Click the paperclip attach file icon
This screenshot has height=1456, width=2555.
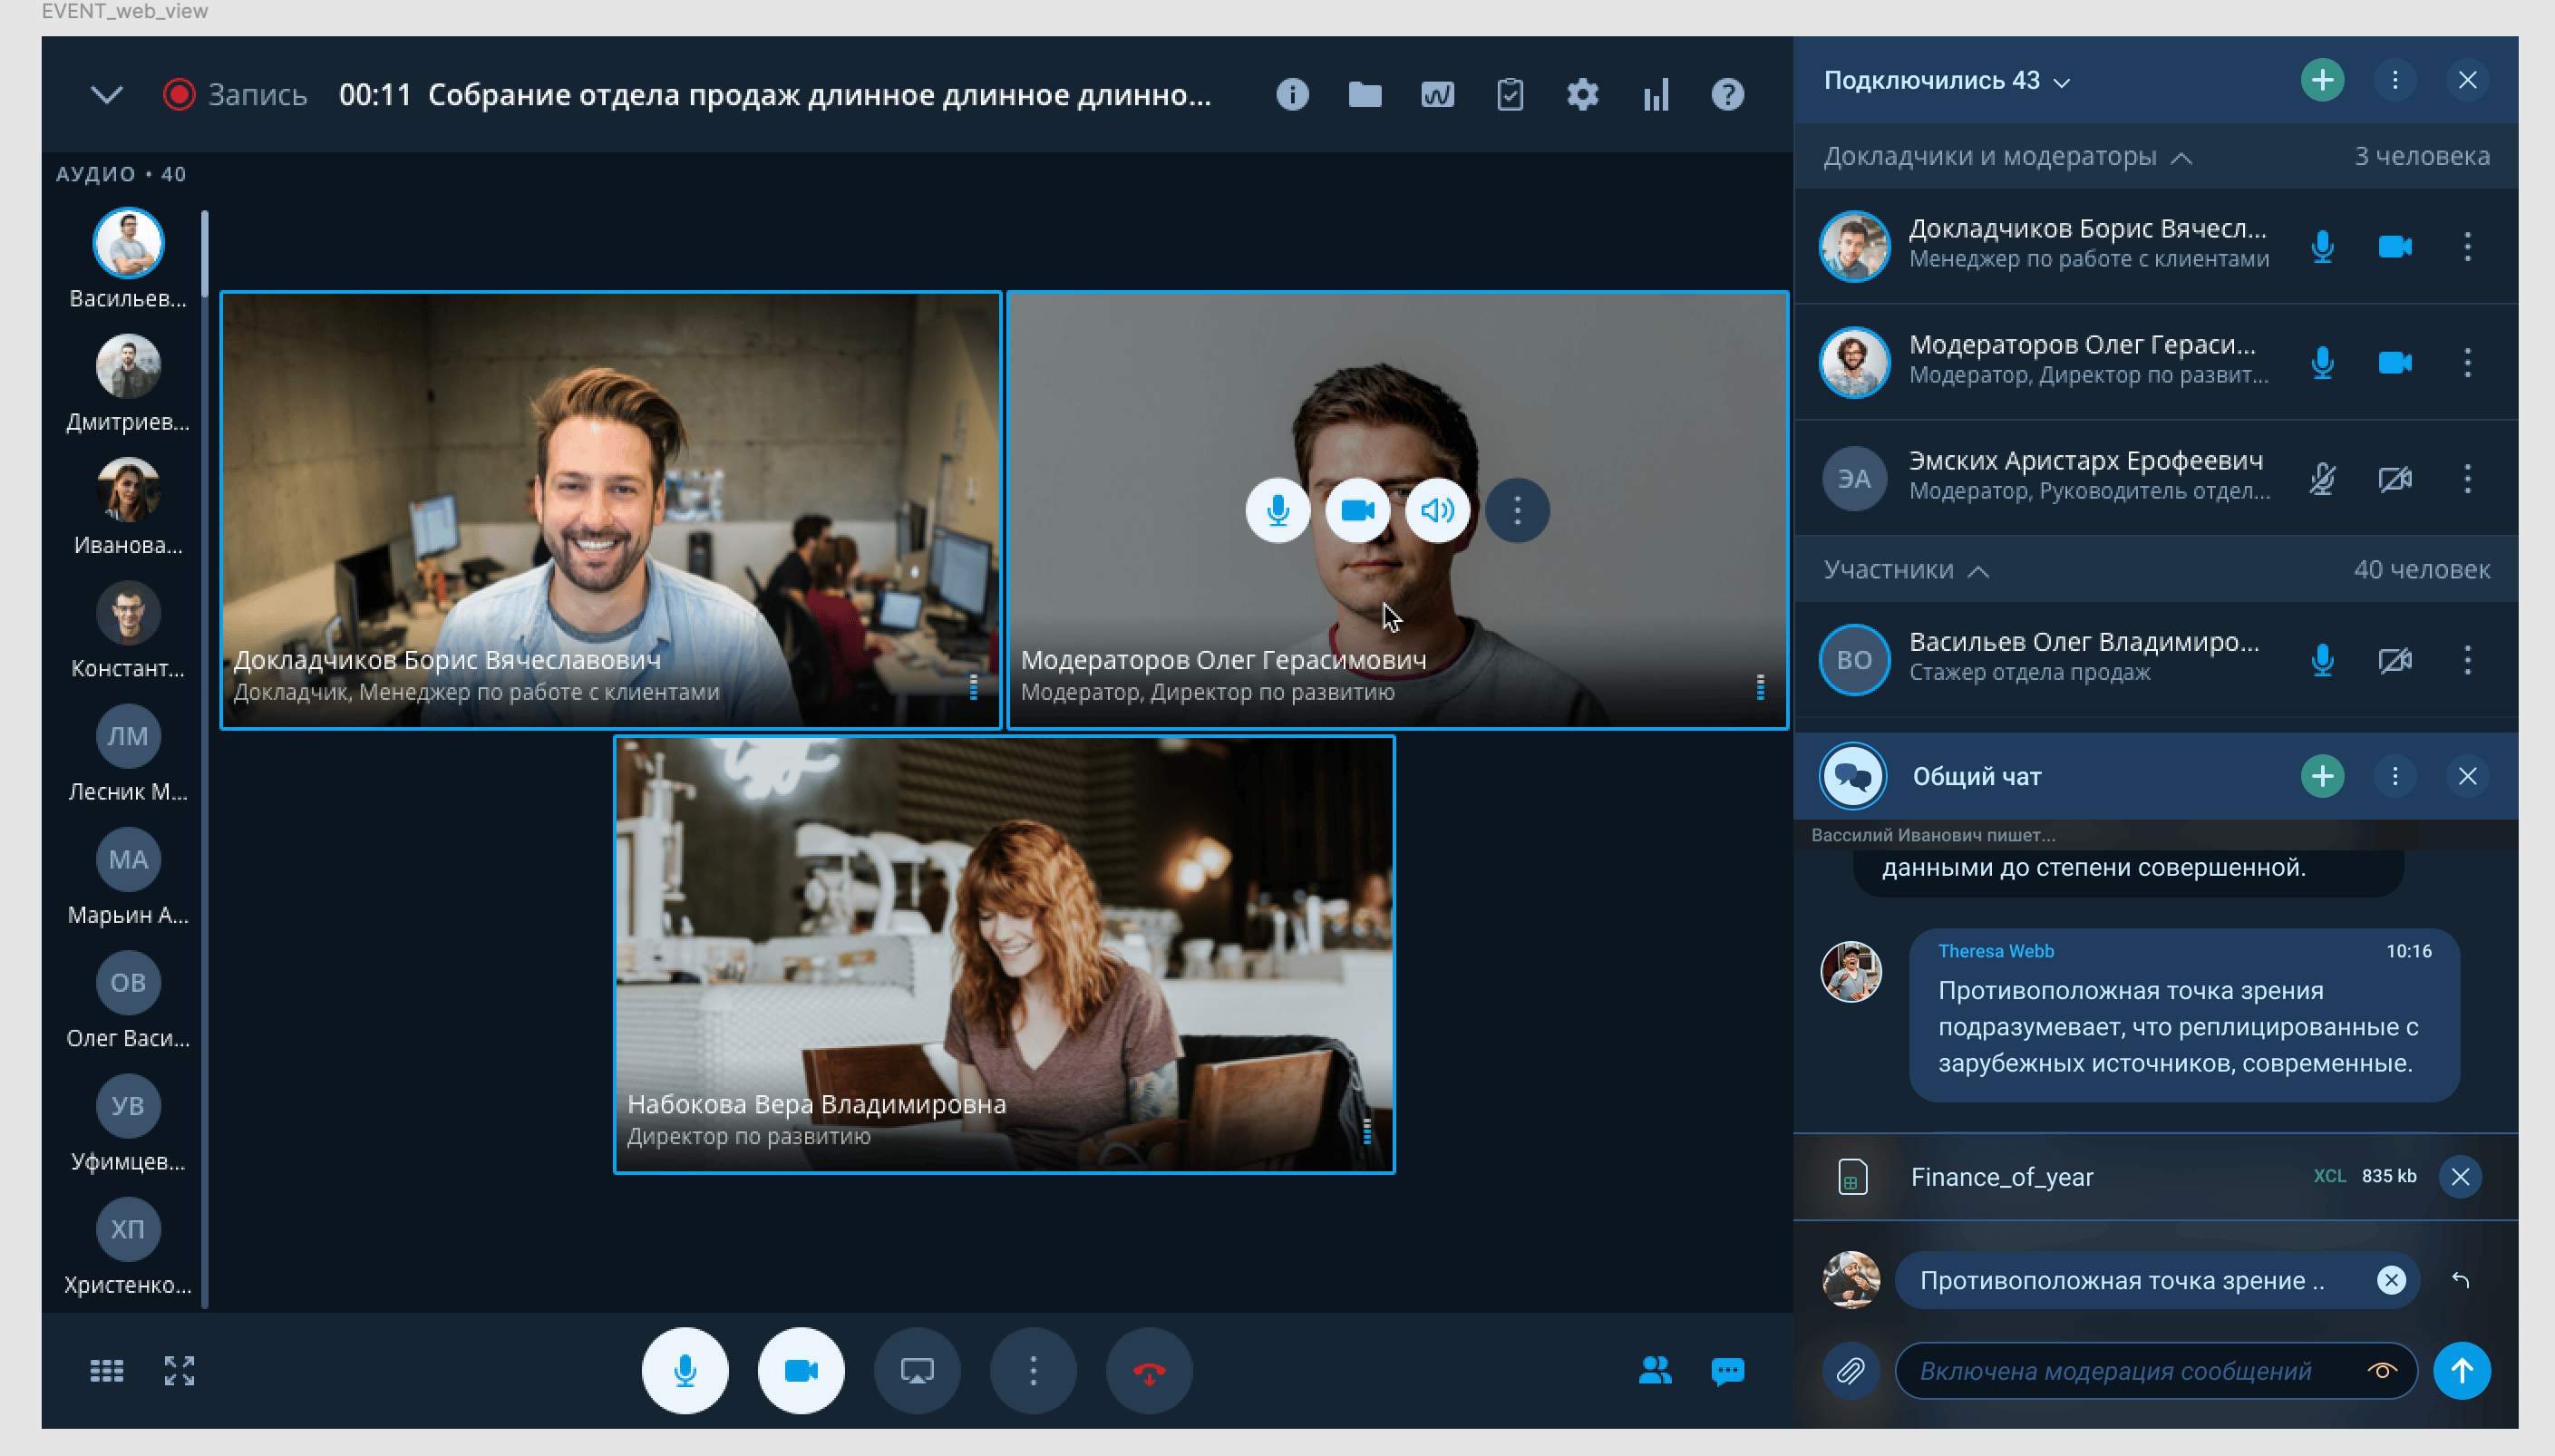click(x=1850, y=1370)
